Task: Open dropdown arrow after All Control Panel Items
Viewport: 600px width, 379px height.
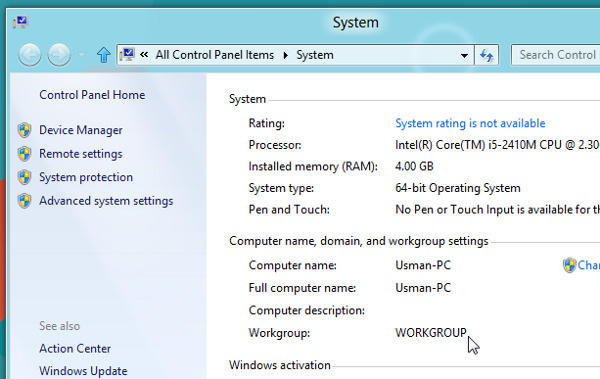Action: [x=285, y=55]
